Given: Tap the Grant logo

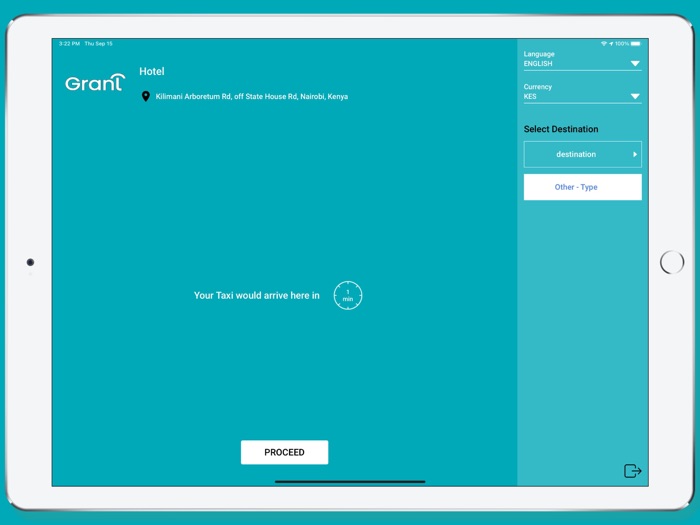Looking at the screenshot, I should tap(95, 83).
